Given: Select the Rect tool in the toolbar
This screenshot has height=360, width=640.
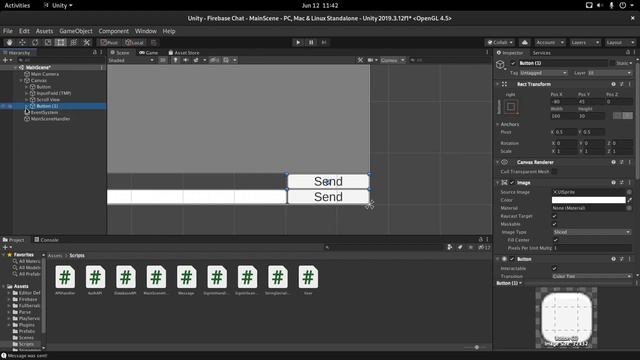Looking at the screenshot, I should tap(60, 42).
